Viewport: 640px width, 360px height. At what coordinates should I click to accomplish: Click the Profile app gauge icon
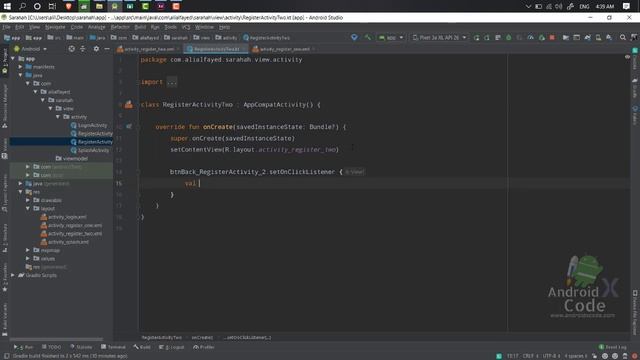point(530,38)
